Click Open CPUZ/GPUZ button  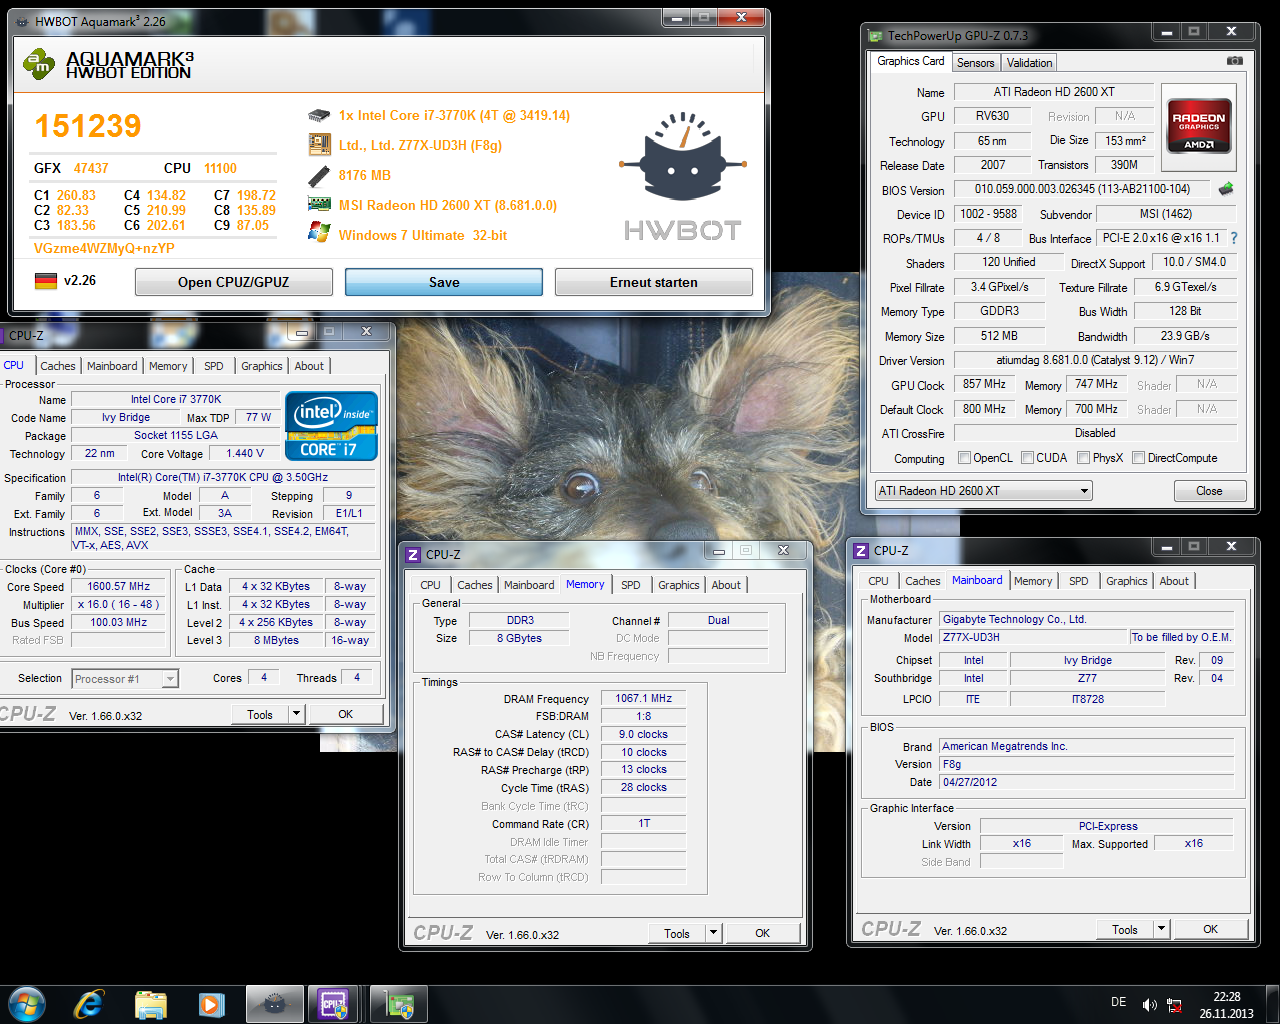tap(234, 282)
